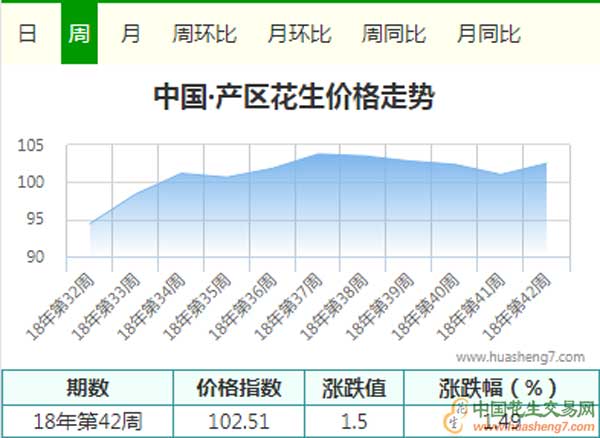Open the 周同比 tab
The image size is (600, 438).
click(394, 33)
